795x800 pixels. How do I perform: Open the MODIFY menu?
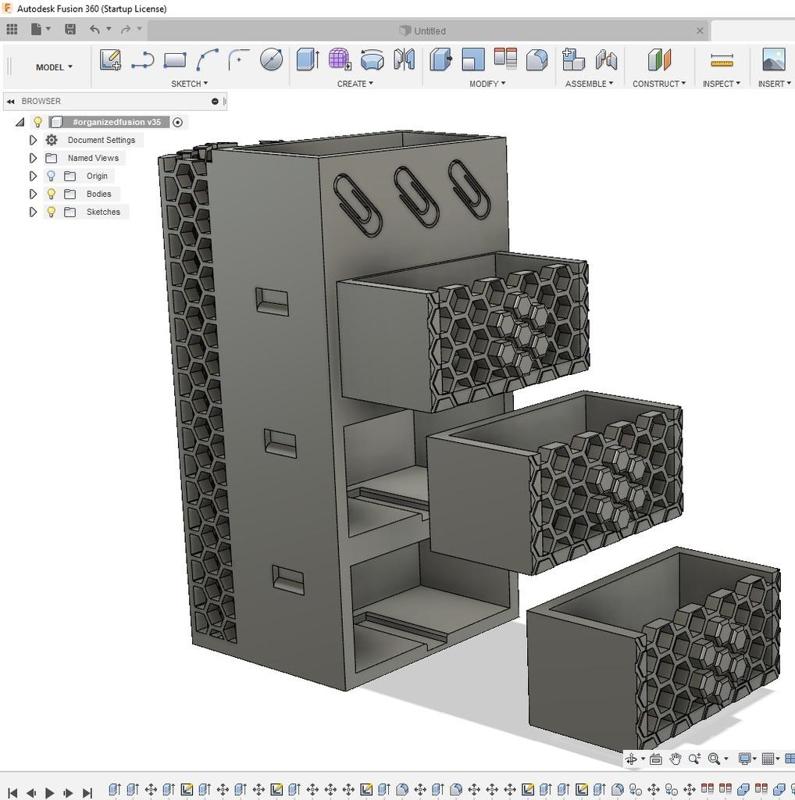click(487, 84)
